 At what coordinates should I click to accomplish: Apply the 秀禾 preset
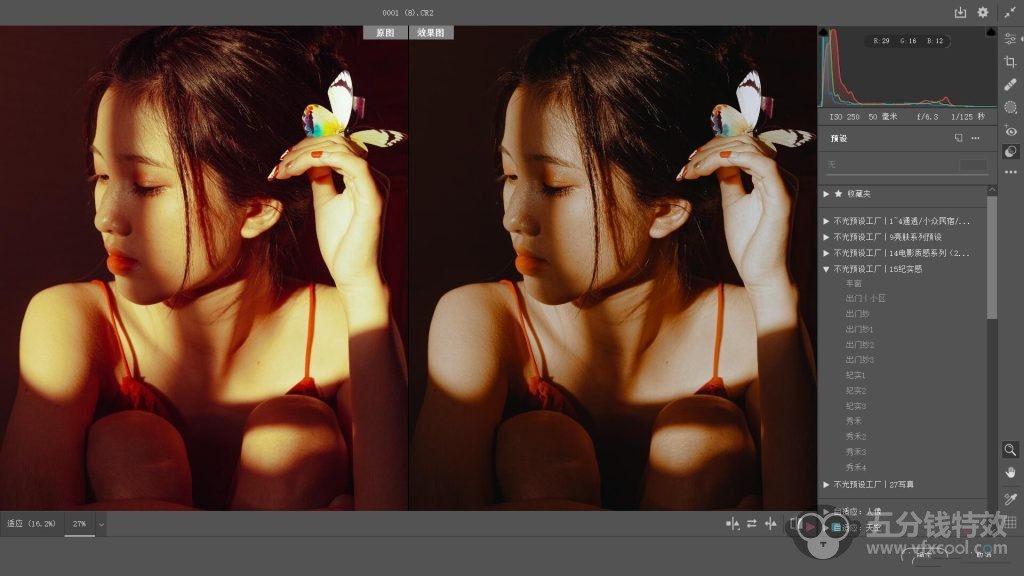[x=854, y=421]
